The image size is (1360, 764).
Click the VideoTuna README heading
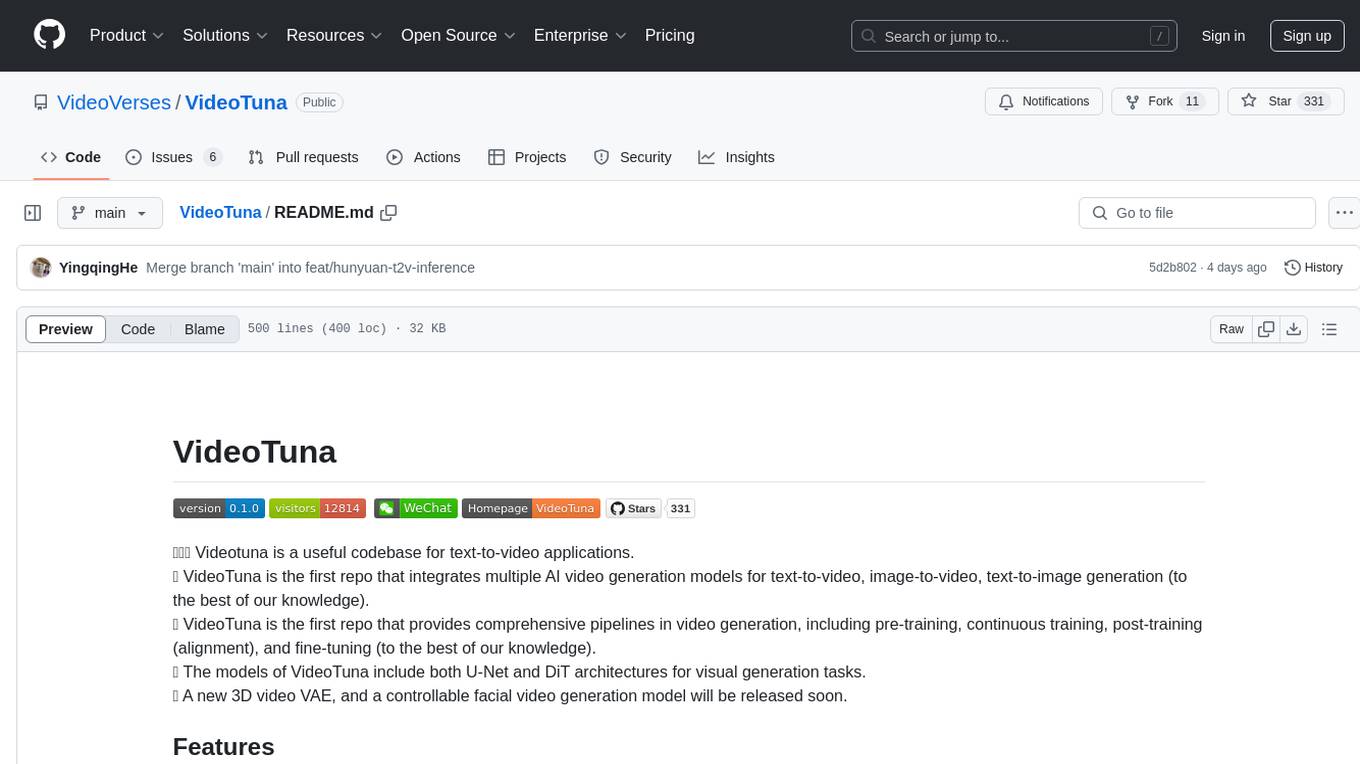(254, 451)
